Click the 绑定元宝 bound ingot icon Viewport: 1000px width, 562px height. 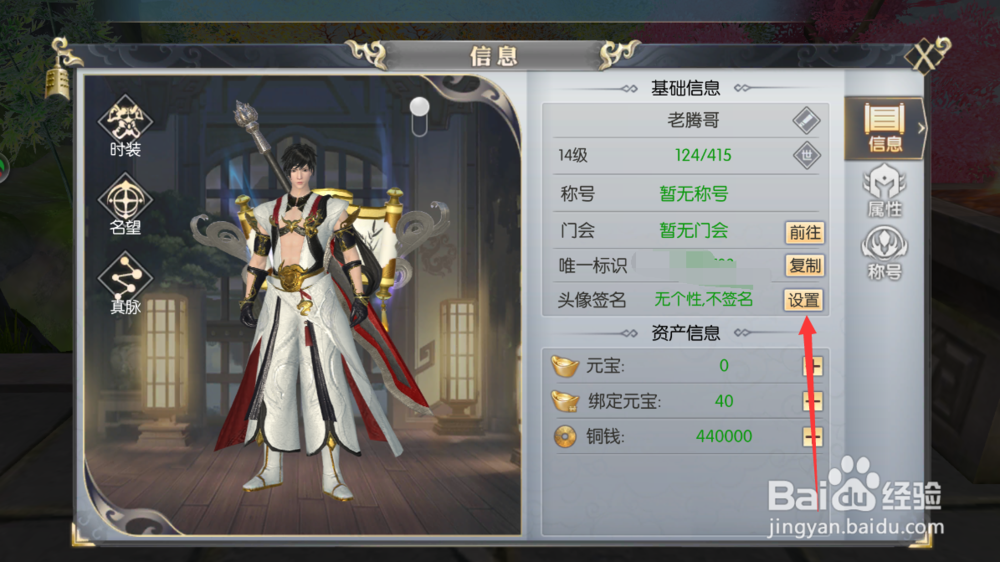point(564,401)
